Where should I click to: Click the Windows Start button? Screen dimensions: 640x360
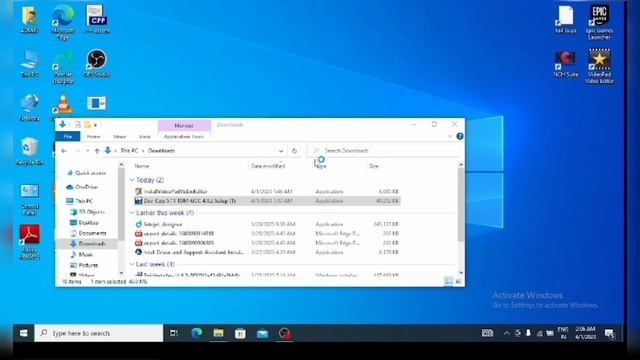24,333
